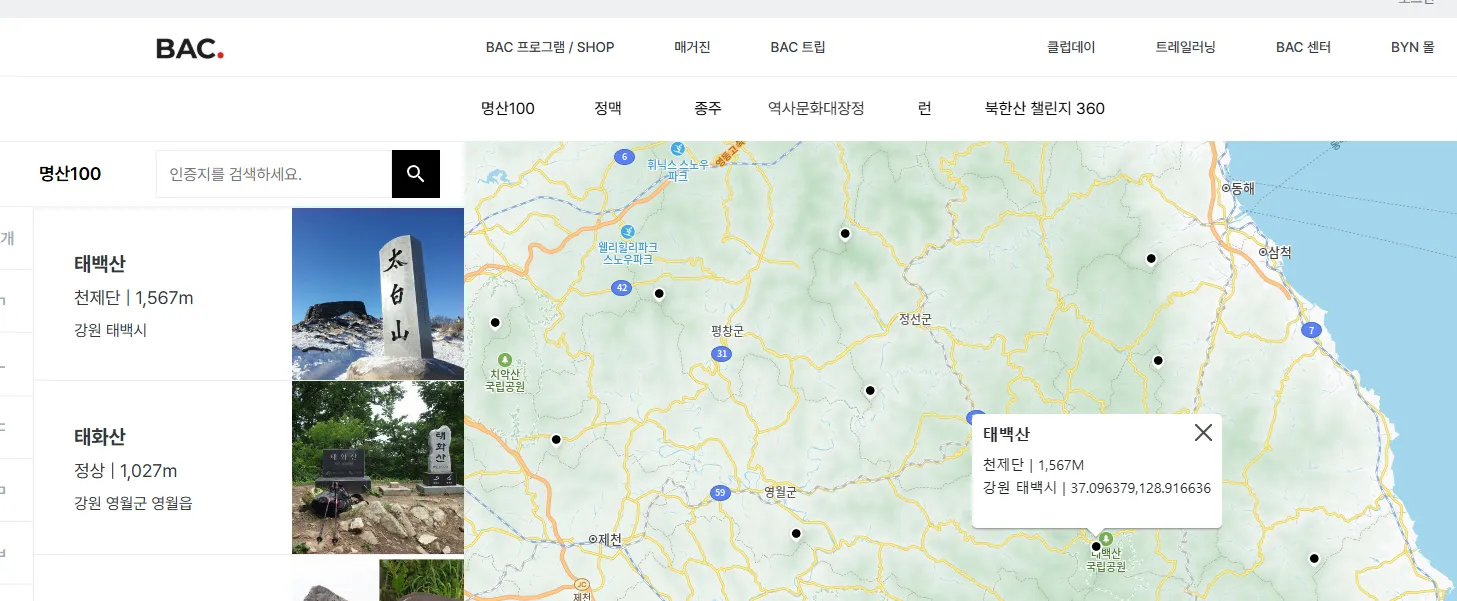
Task: Click 정상 | 1,027m text
Action: tap(125, 471)
